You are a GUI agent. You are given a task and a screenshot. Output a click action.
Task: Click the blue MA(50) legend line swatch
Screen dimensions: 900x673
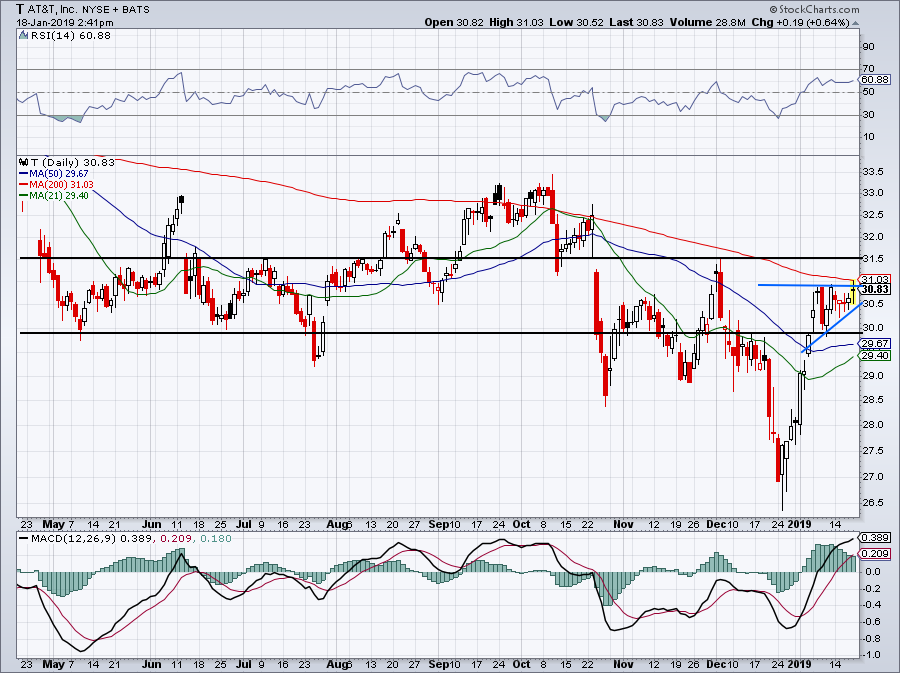pos(24,174)
